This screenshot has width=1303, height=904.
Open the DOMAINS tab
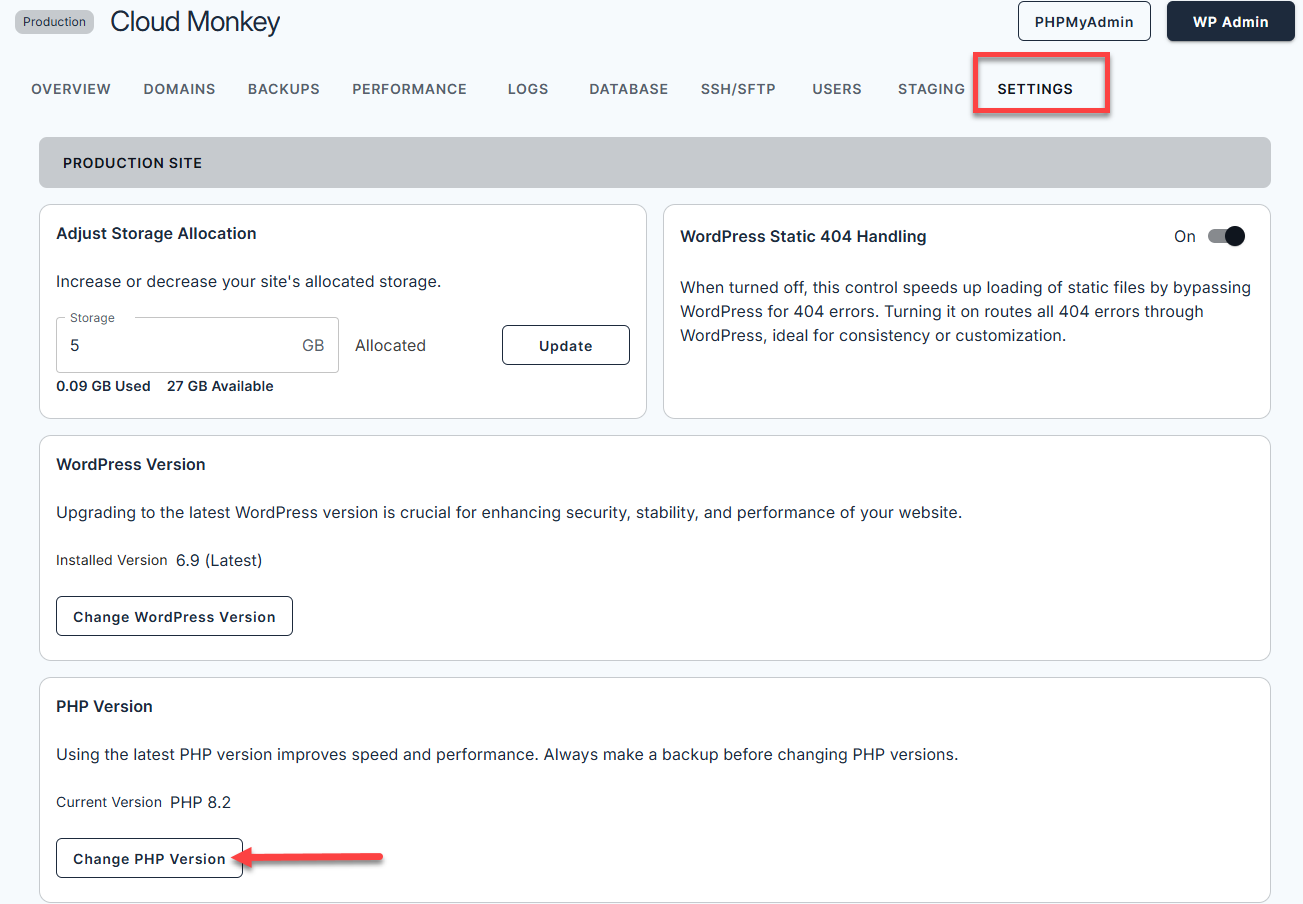[x=179, y=88]
